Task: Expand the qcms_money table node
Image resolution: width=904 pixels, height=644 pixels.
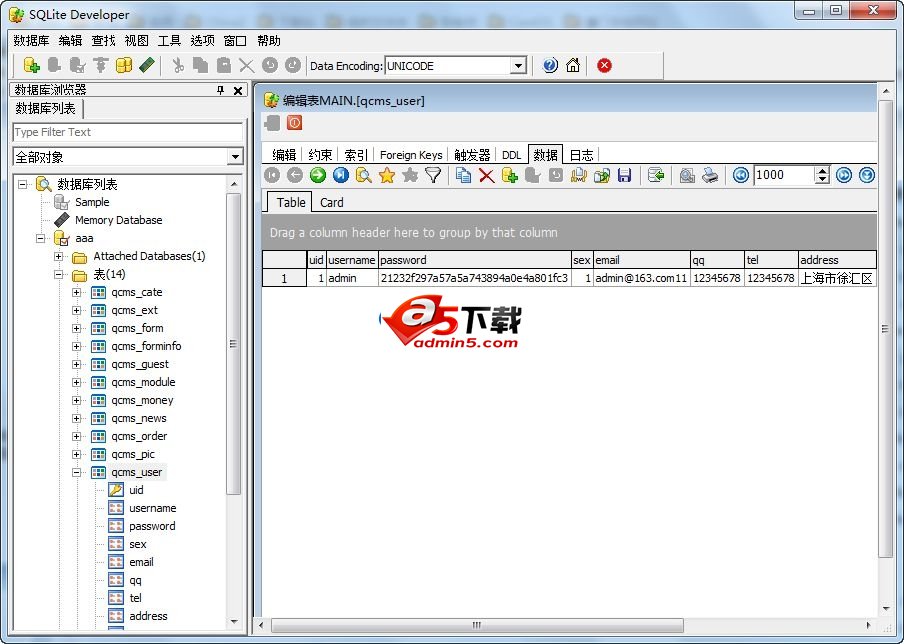Action: 76,400
